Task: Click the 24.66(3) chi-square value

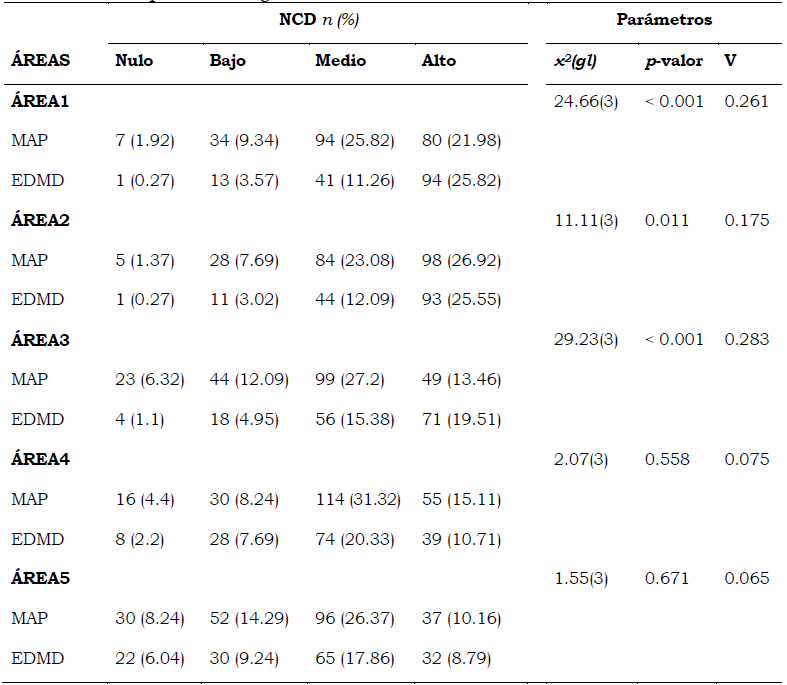Action: (x=585, y=101)
